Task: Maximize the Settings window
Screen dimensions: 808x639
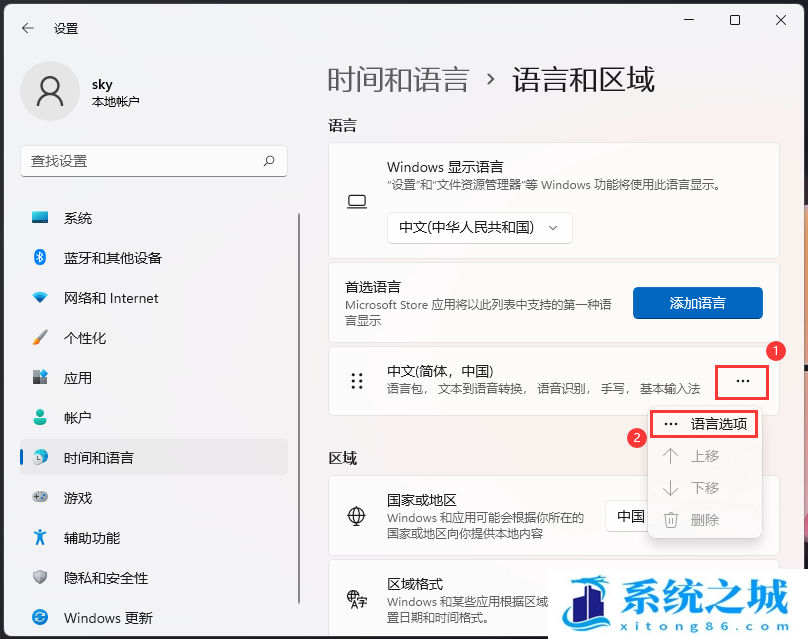Action: [735, 20]
